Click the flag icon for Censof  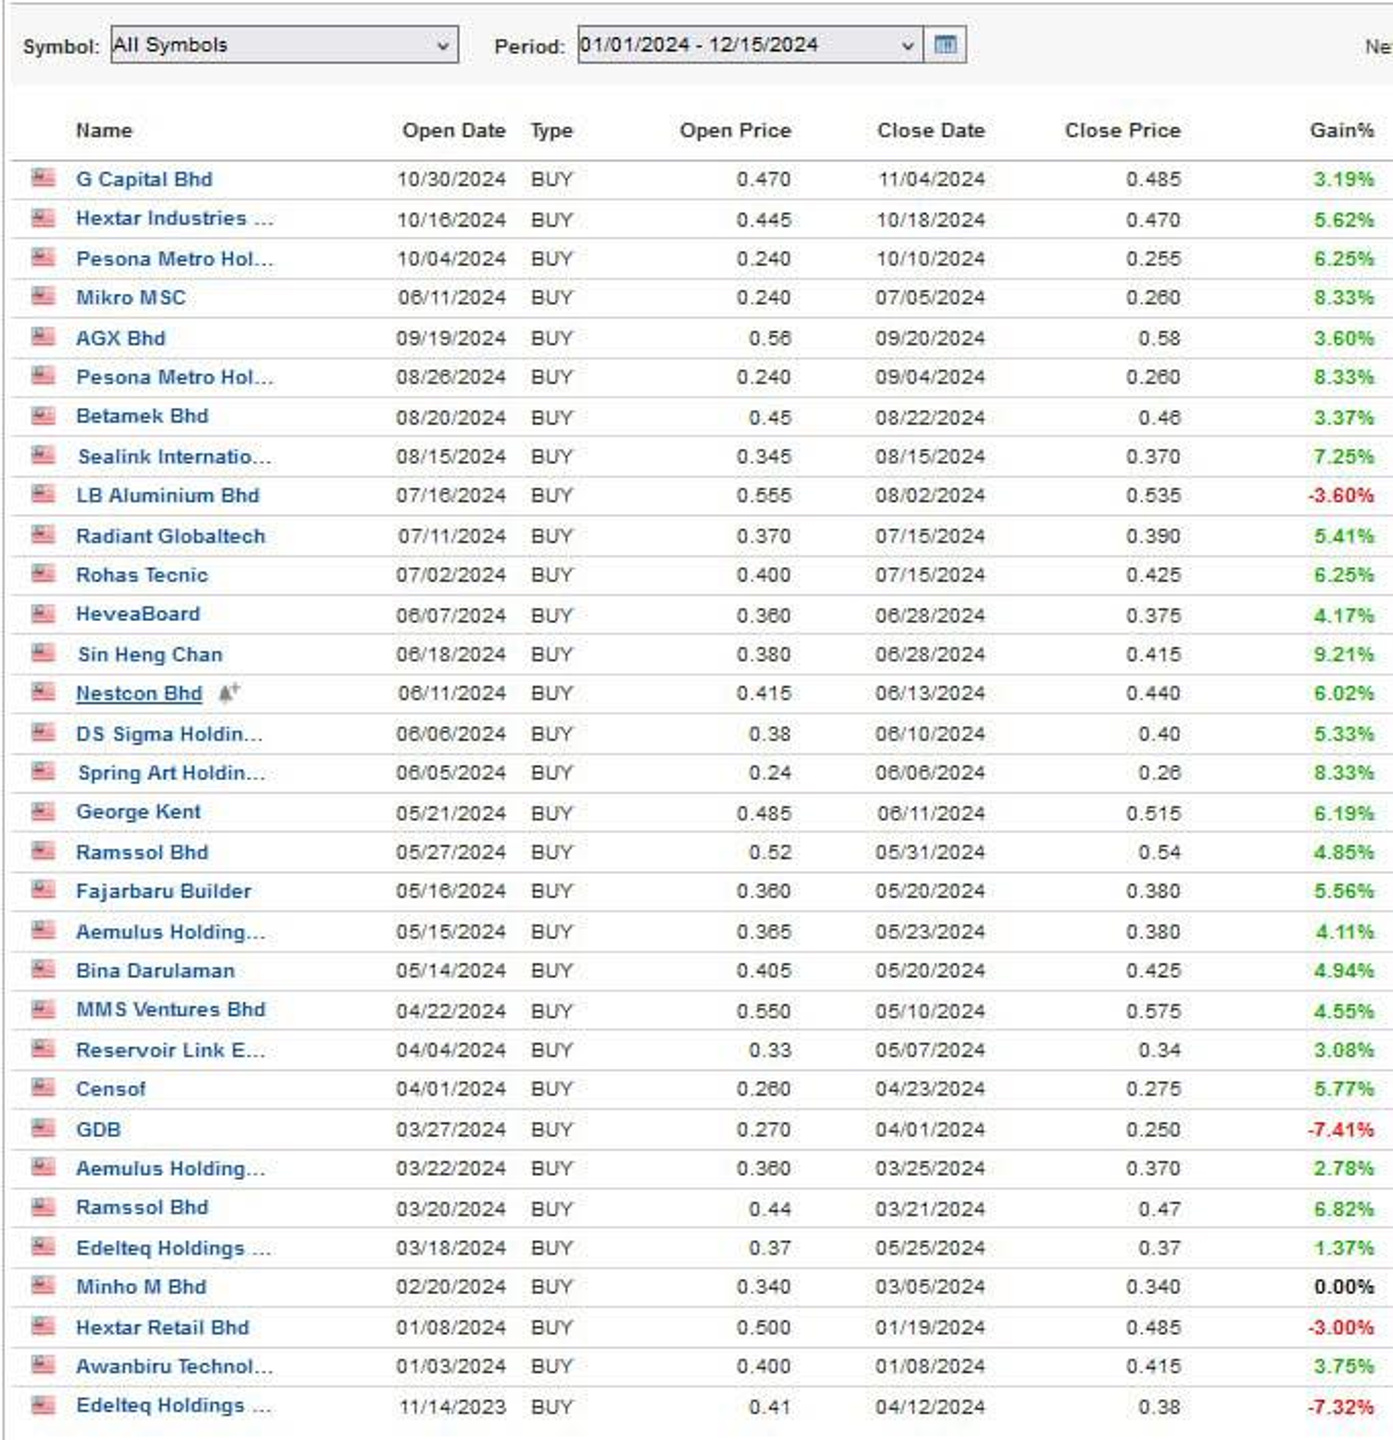pyautogui.click(x=43, y=1088)
